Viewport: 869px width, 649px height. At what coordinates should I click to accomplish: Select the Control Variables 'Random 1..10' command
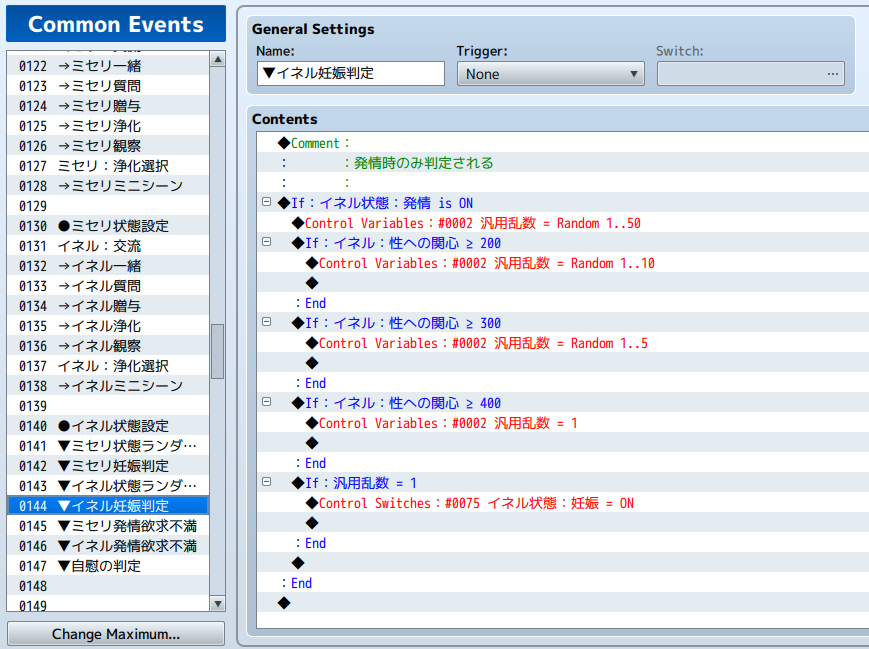click(x=563, y=263)
